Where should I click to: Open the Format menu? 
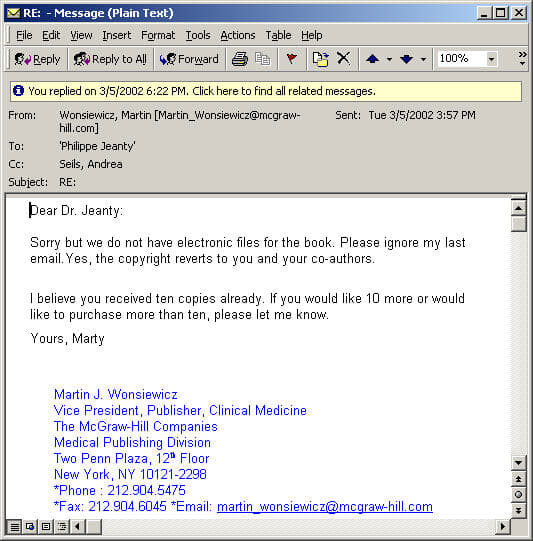click(x=158, y=35)
